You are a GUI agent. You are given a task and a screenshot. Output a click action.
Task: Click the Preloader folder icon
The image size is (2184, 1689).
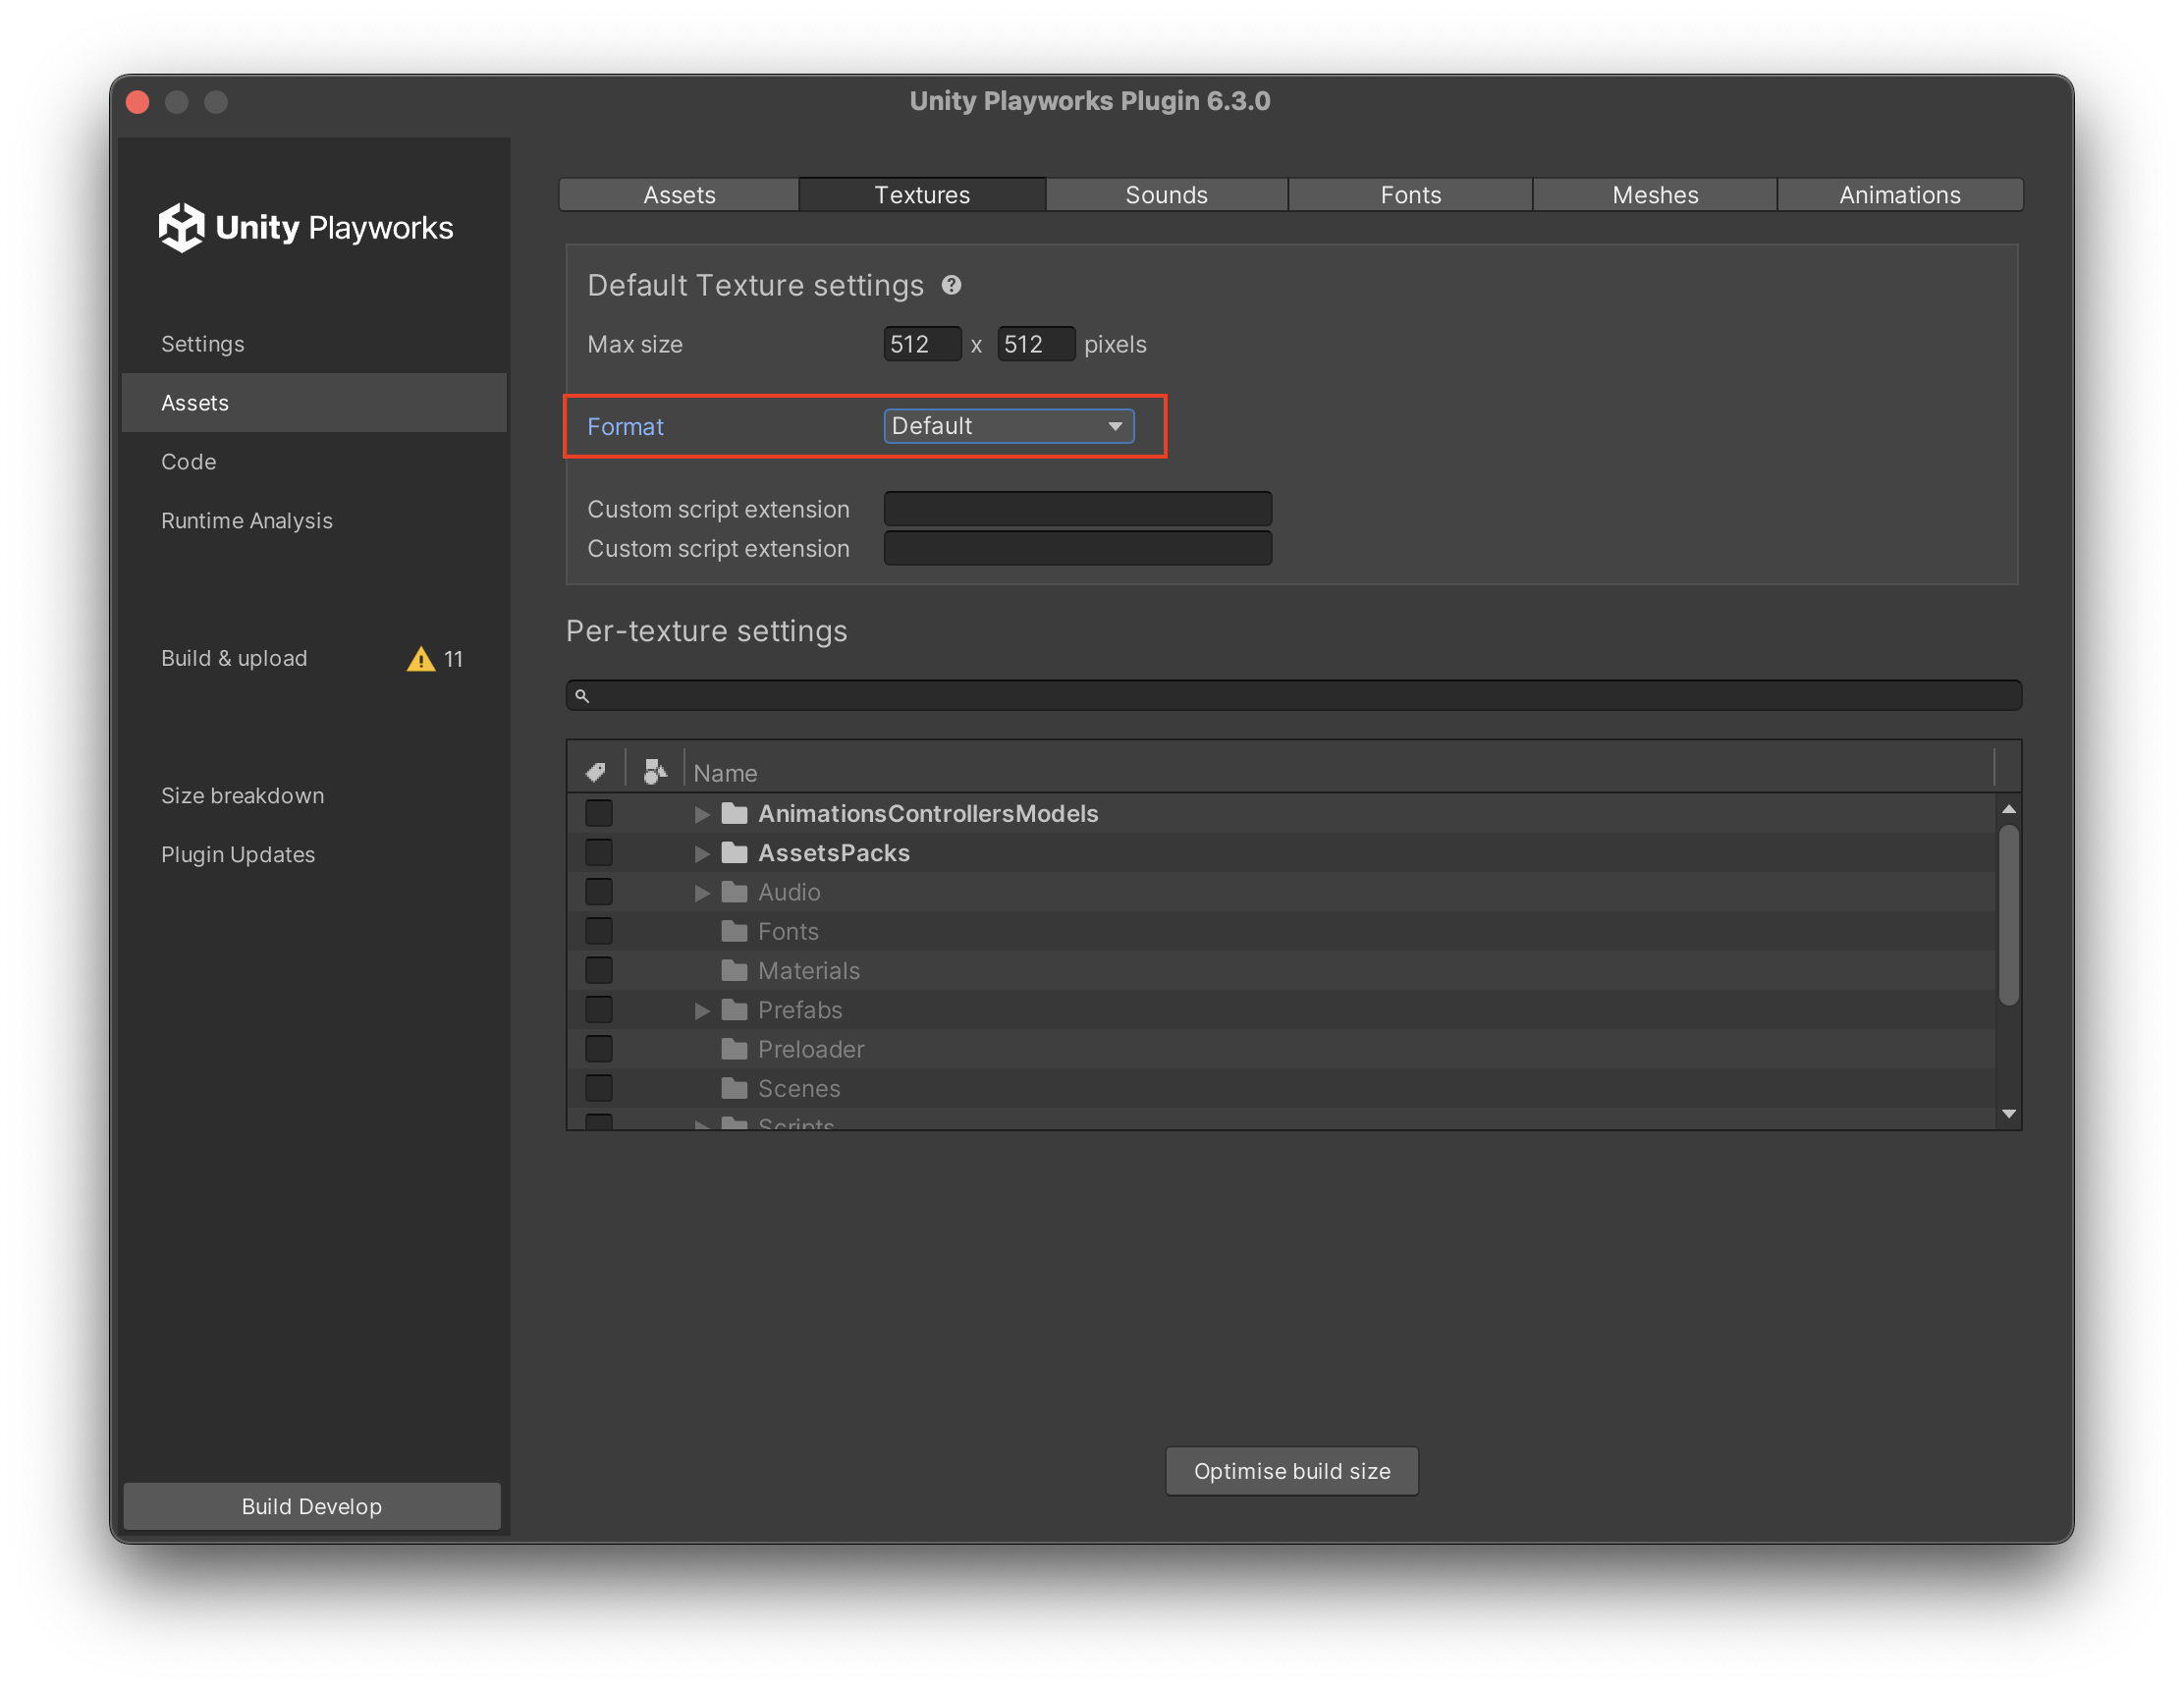pos(735,1048)
